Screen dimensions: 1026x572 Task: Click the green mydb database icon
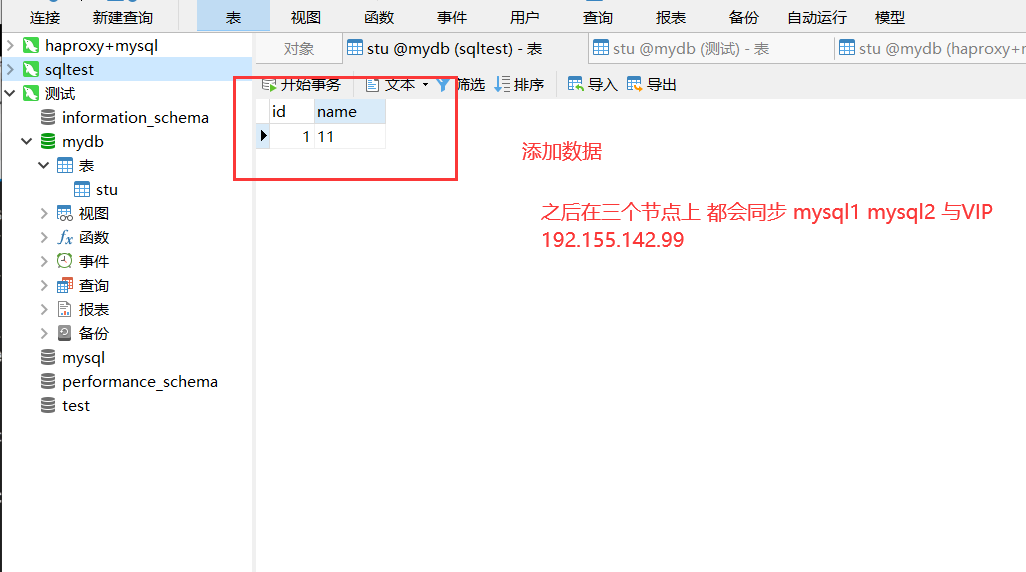pyautogui.click(x=48, y=141)
